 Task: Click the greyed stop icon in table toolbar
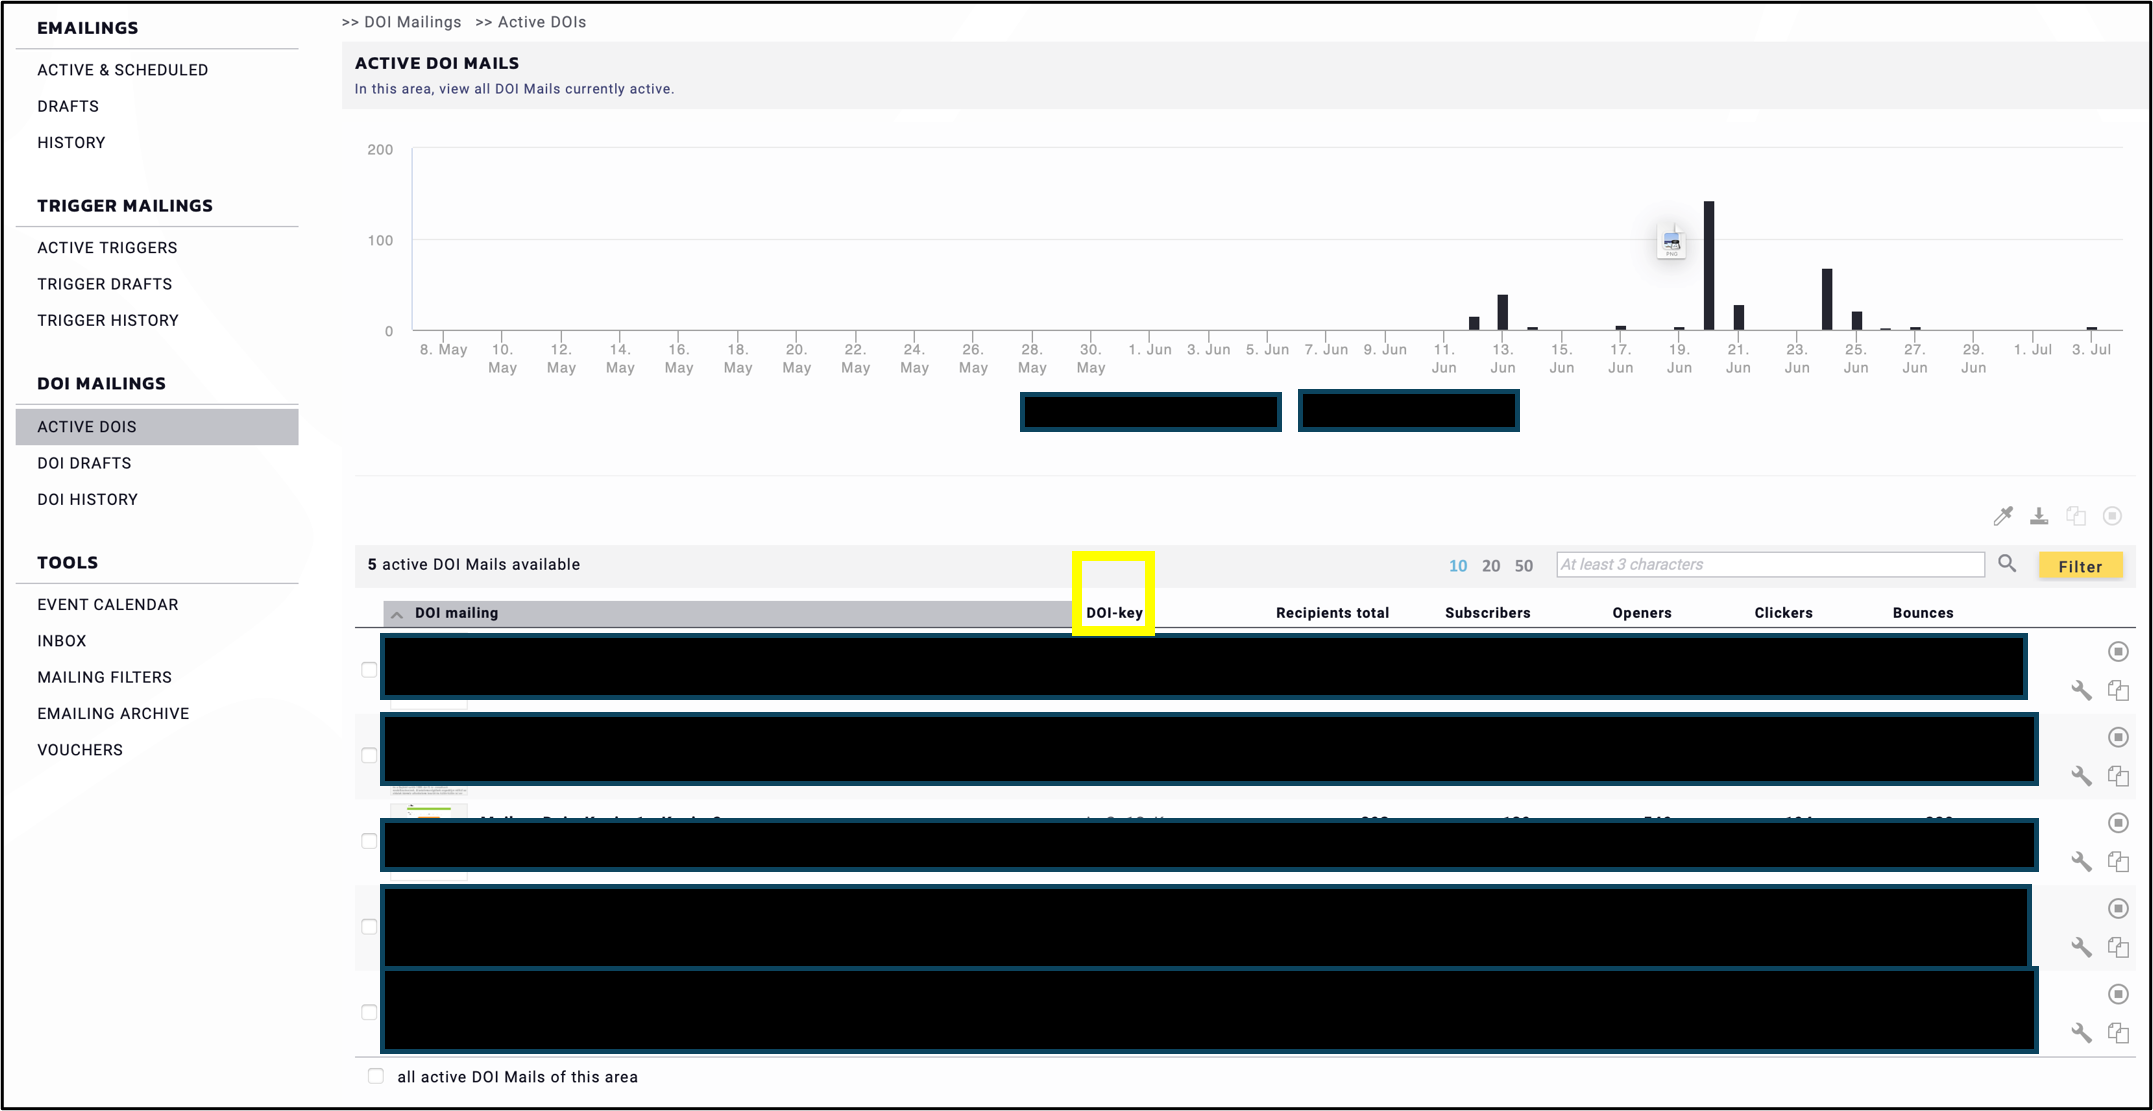point(2112,516)
